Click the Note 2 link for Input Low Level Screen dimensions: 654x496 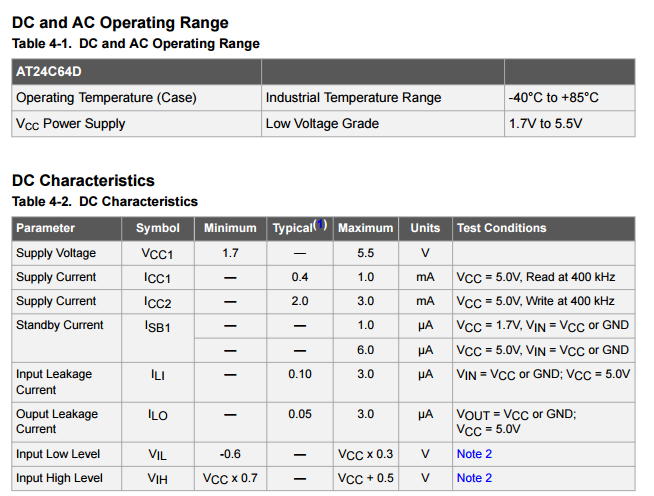pyautogui.click(x=474, y=454)
